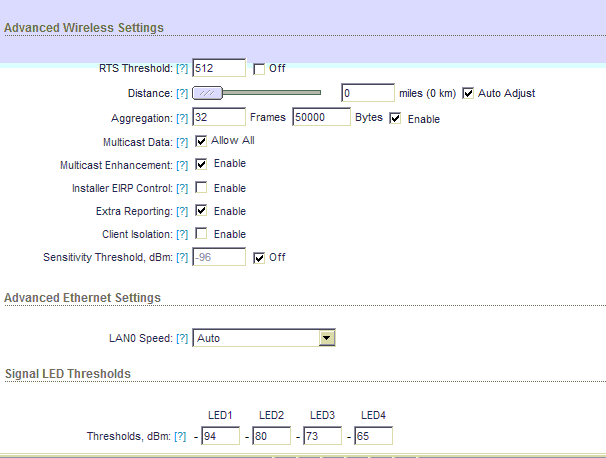Open Installer EIRP Control help link
Viewport: 606px width, 458px height.
(182, 188)
